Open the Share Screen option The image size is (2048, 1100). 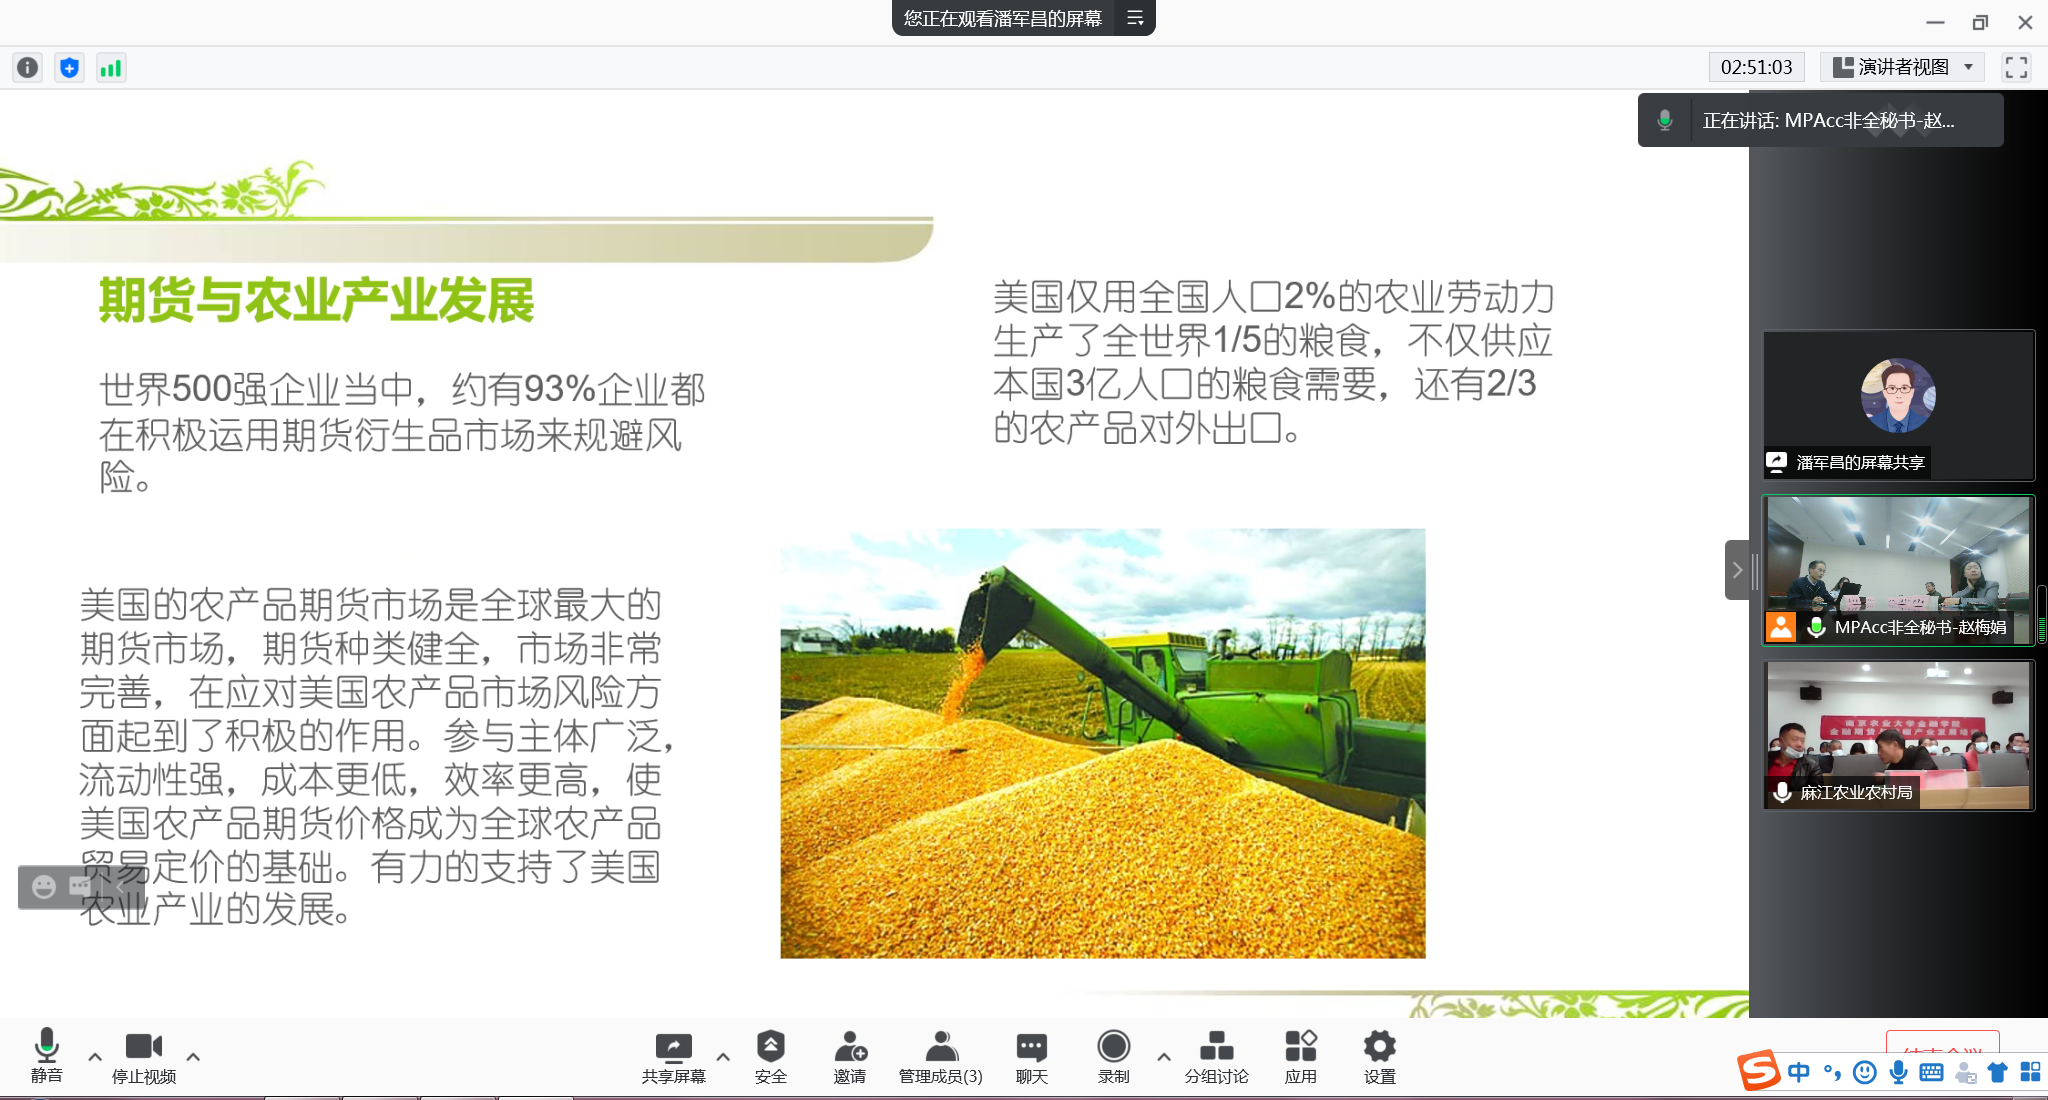coord(673,1056)
